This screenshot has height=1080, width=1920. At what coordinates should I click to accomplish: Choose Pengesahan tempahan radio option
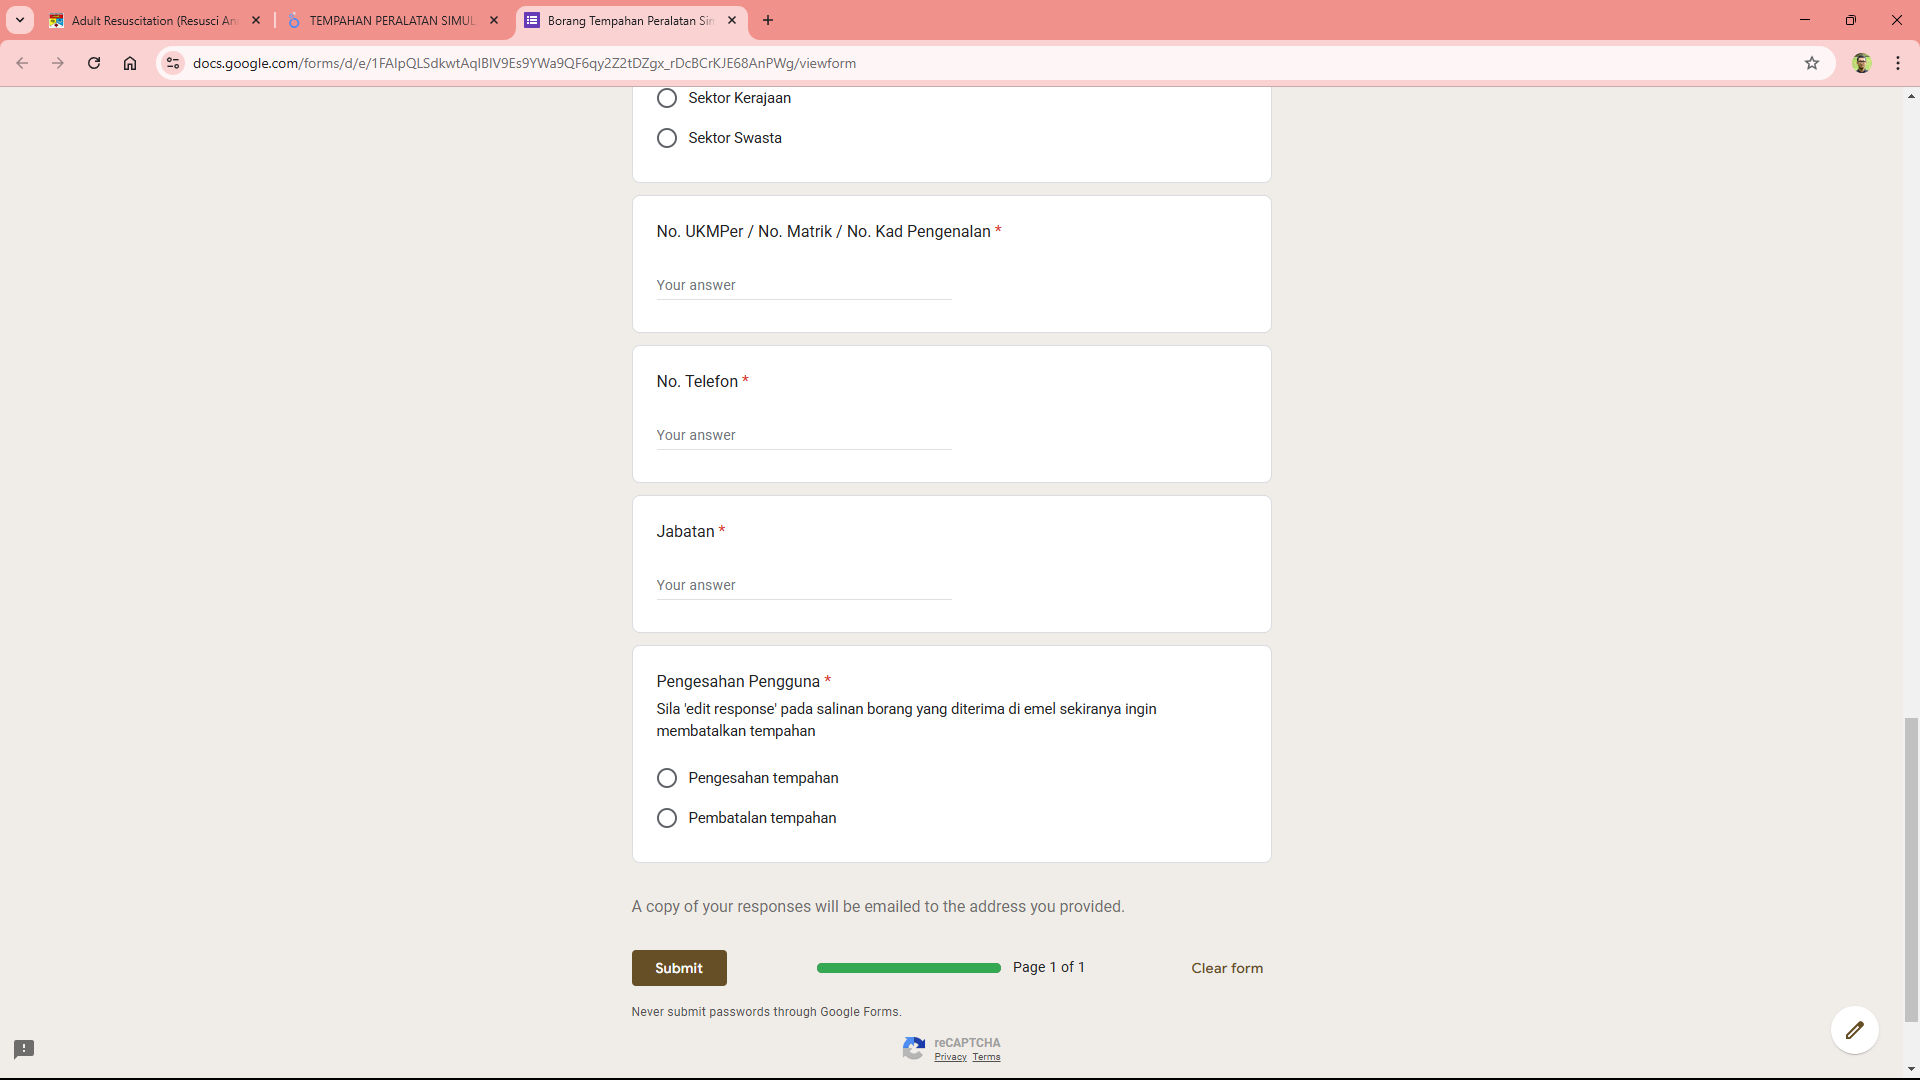point(667,778)
